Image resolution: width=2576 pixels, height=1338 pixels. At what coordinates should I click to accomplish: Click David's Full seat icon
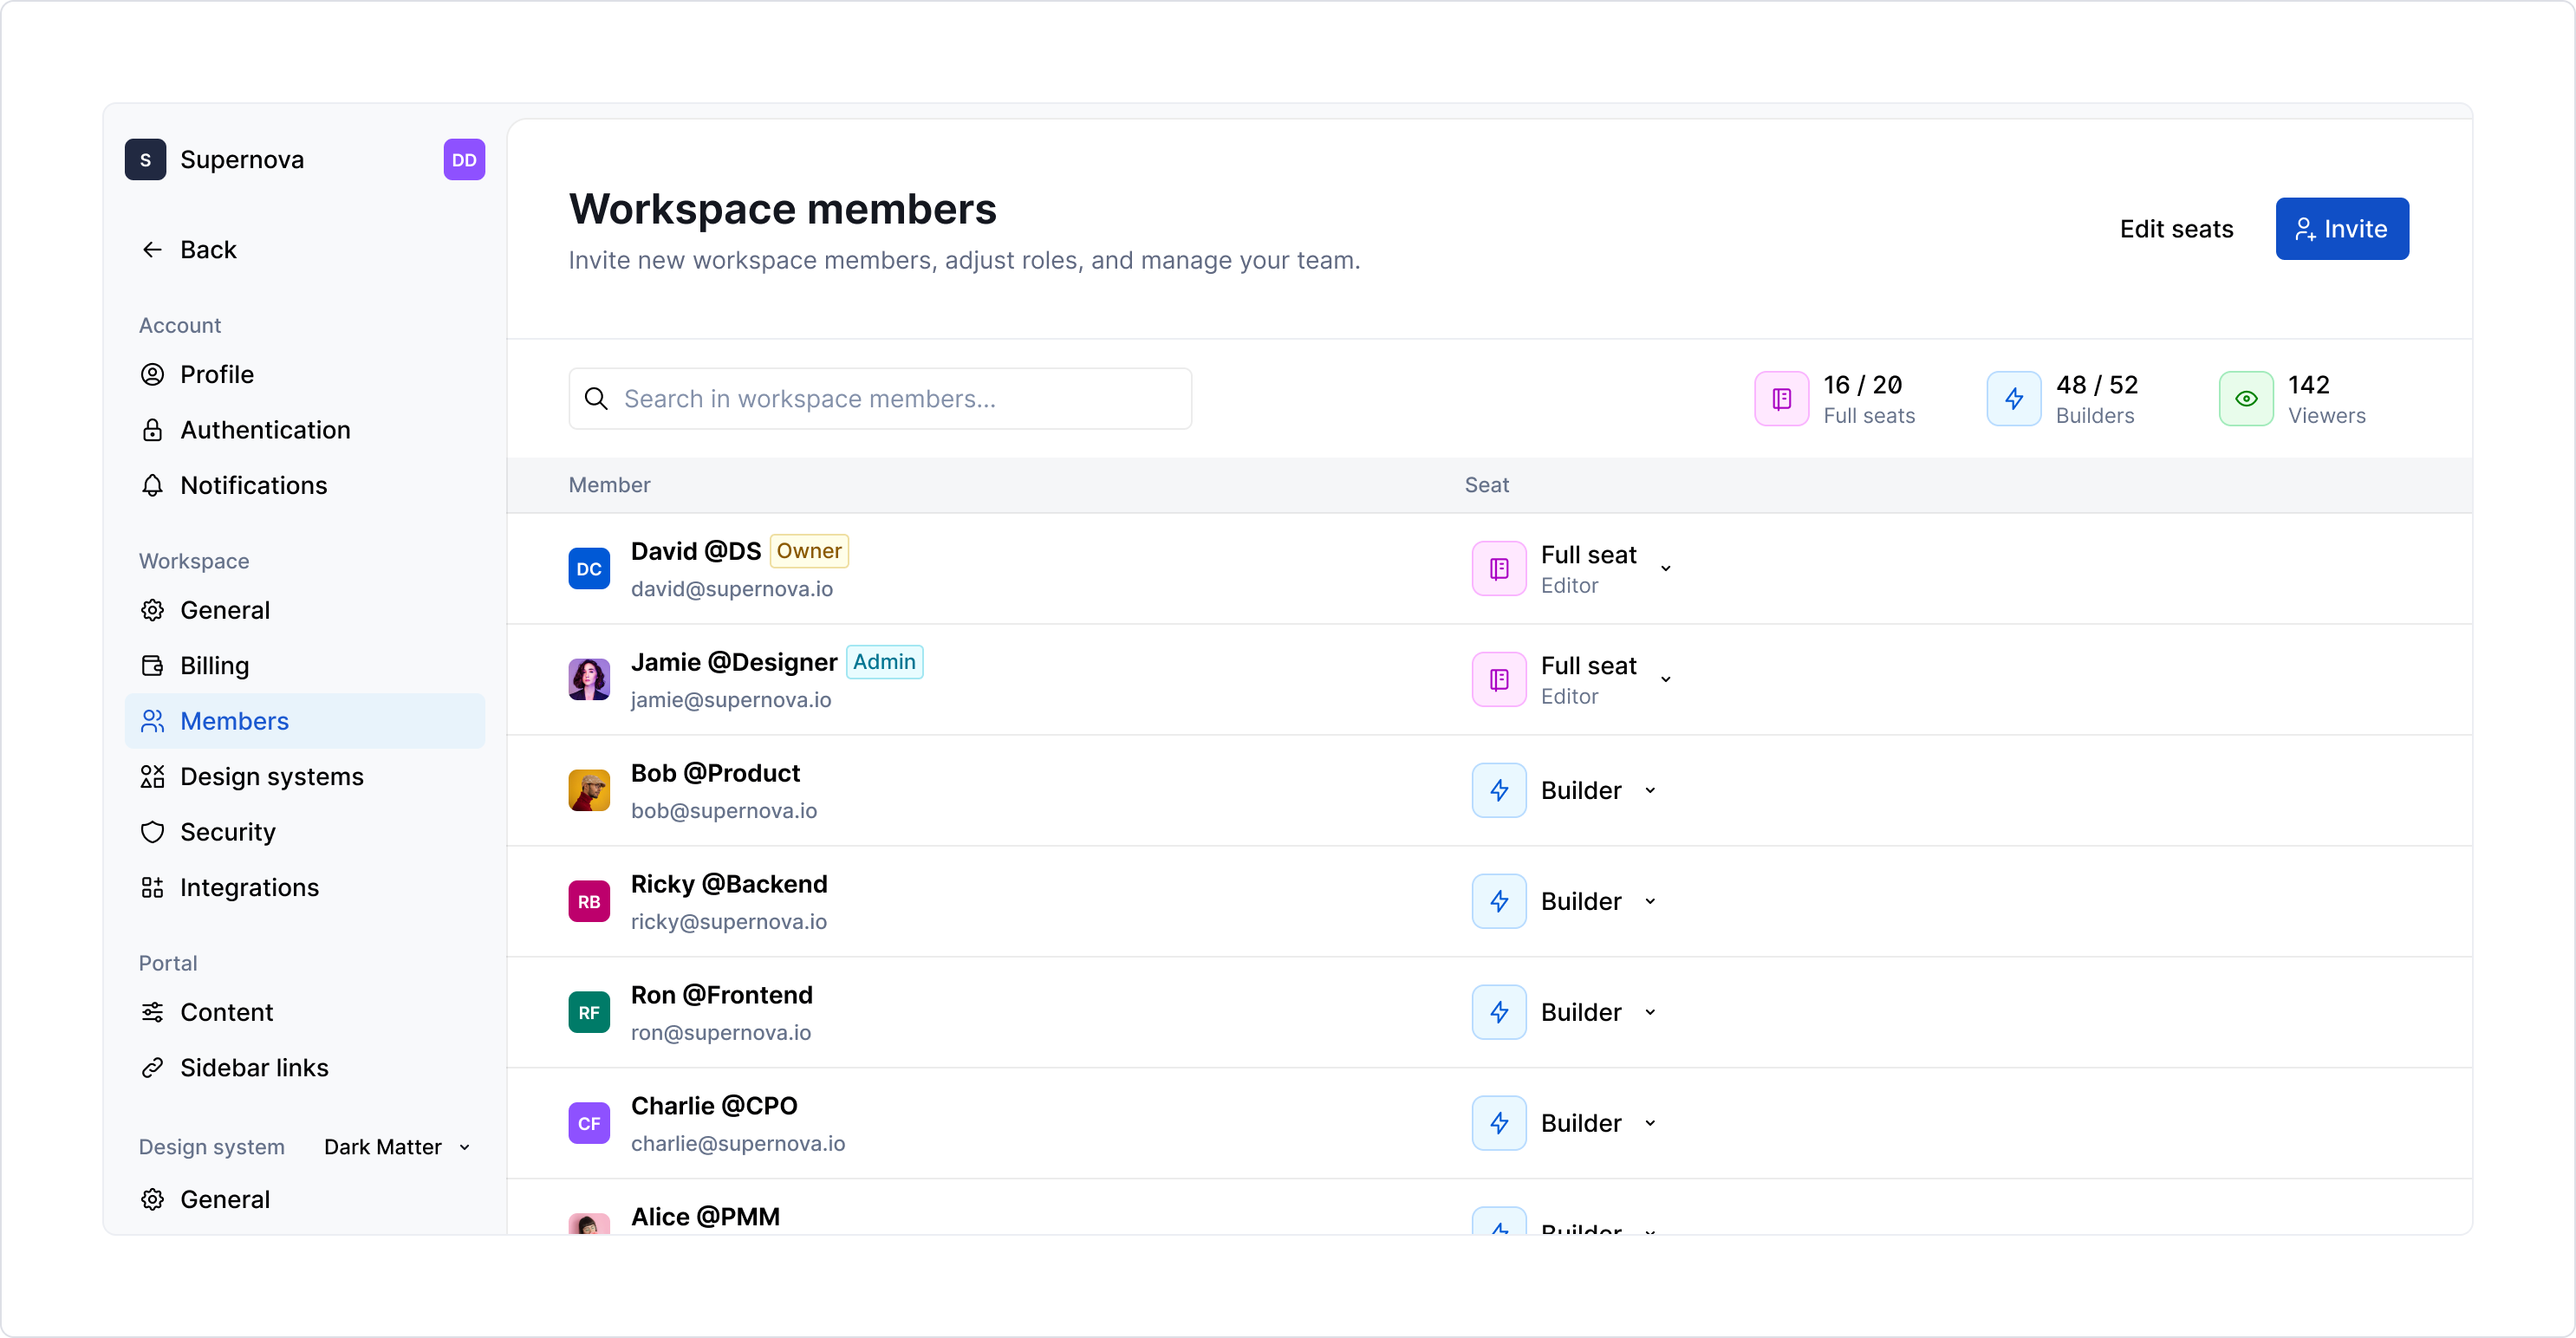pyautogui.click(x=1498, y=569)
